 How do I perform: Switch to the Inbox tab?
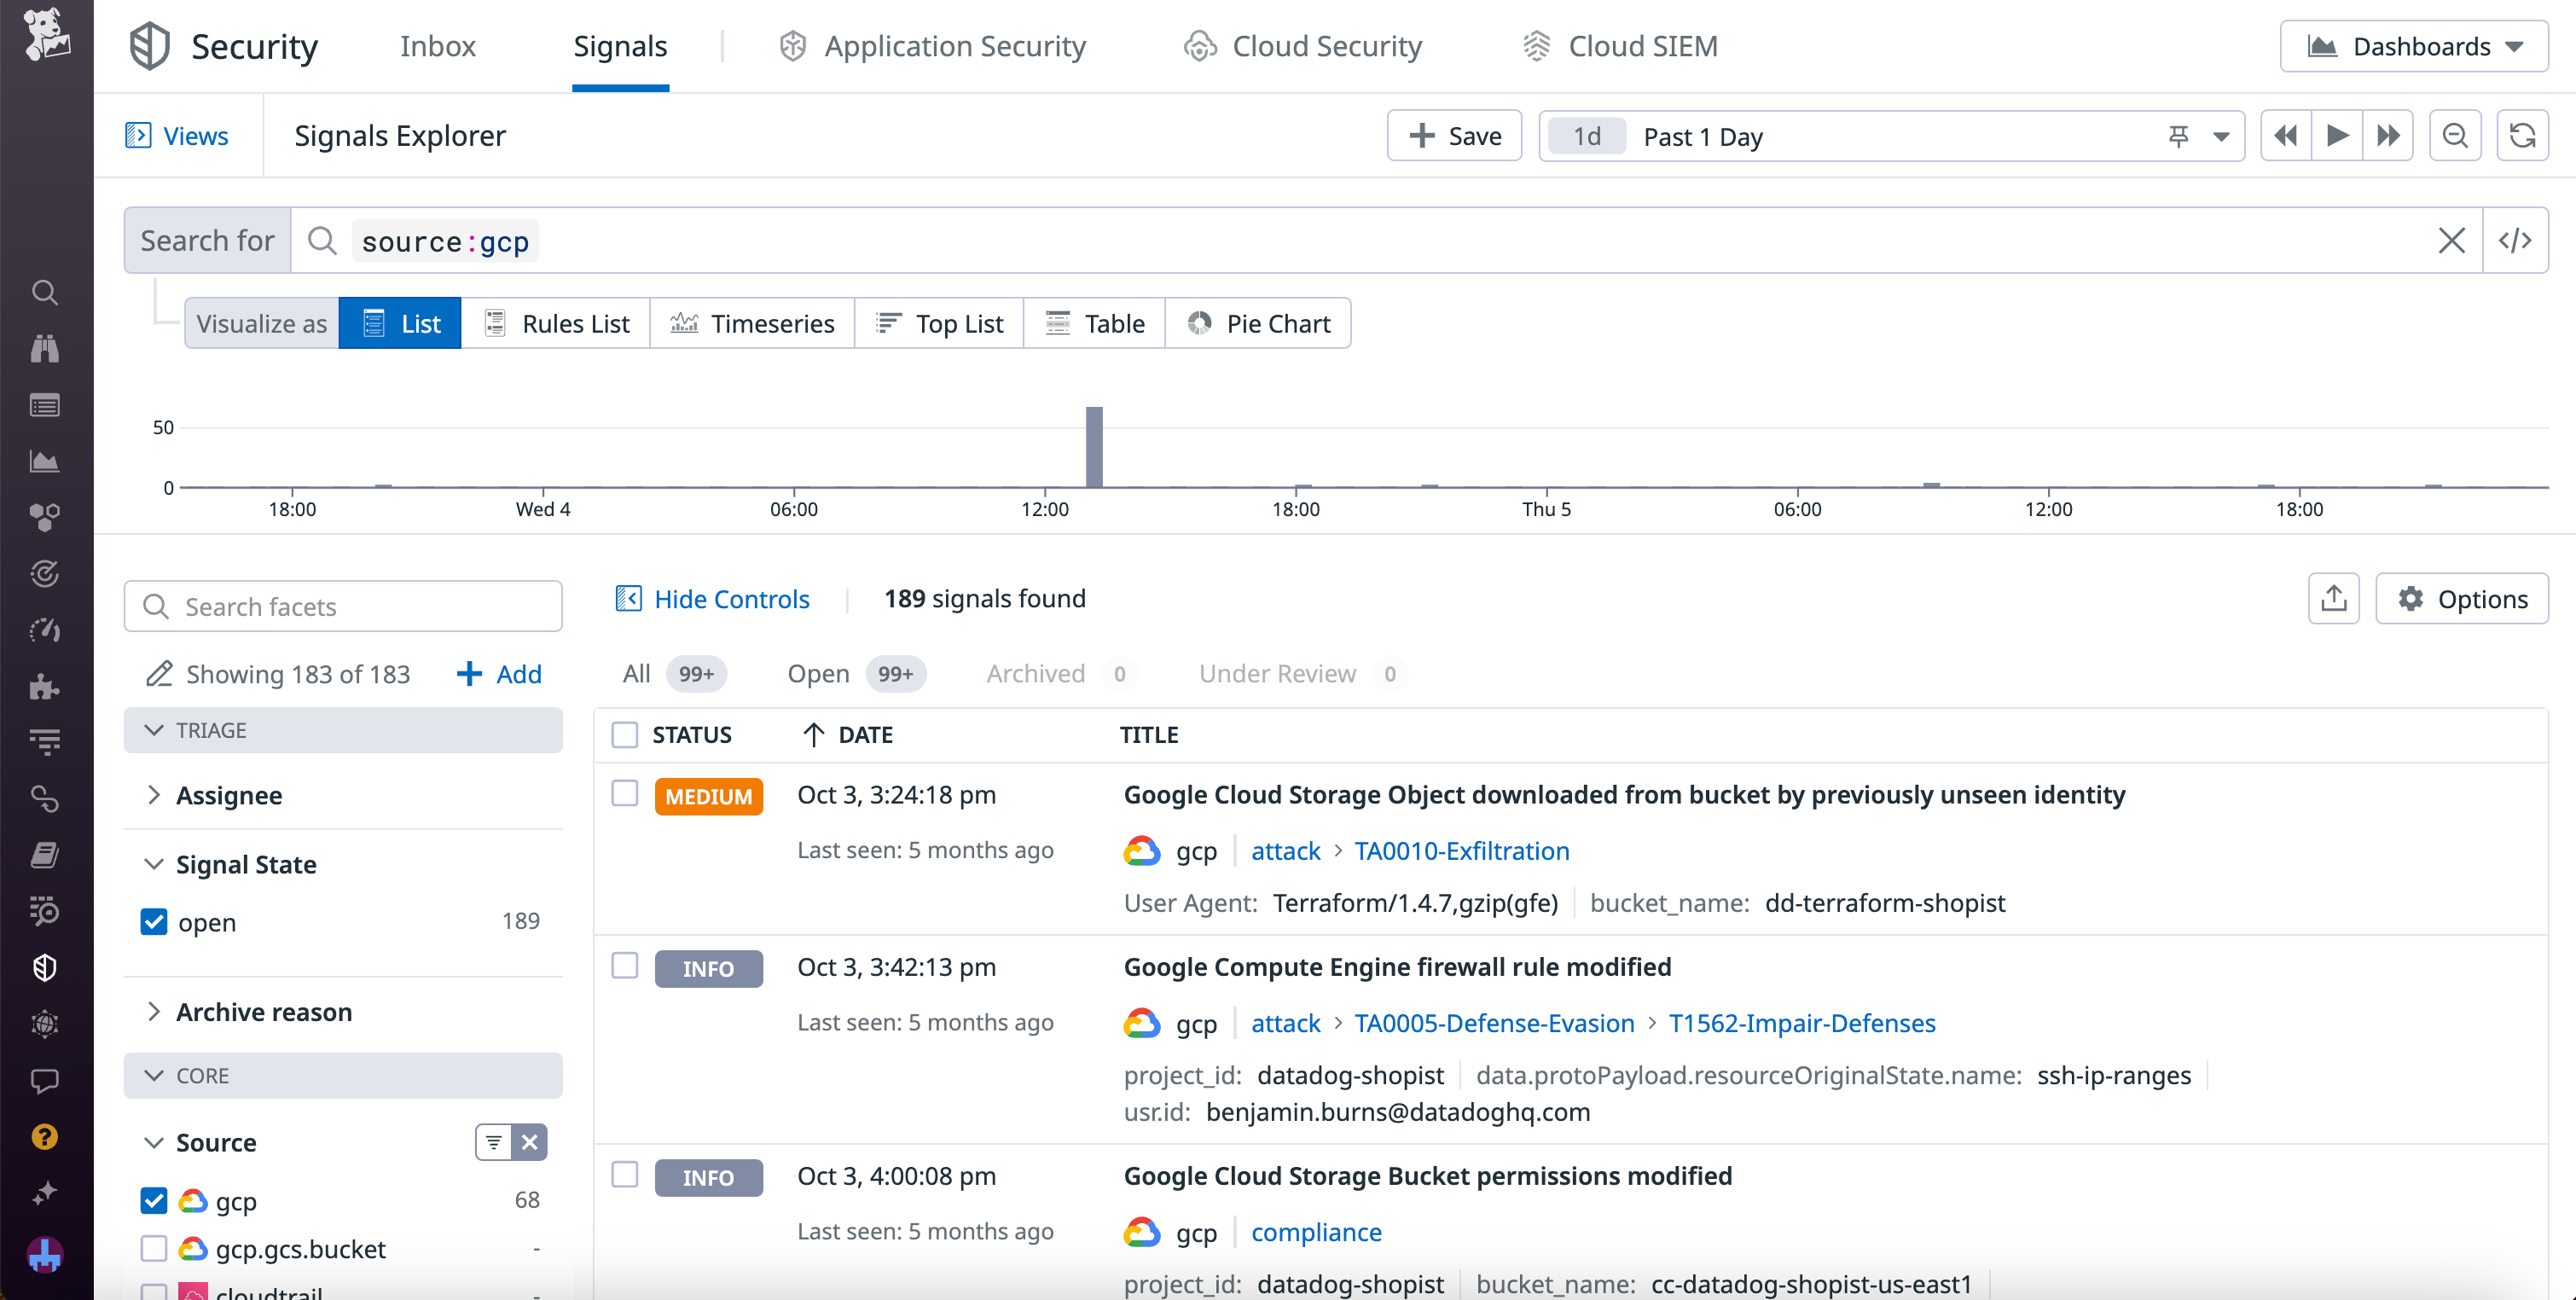438,46
